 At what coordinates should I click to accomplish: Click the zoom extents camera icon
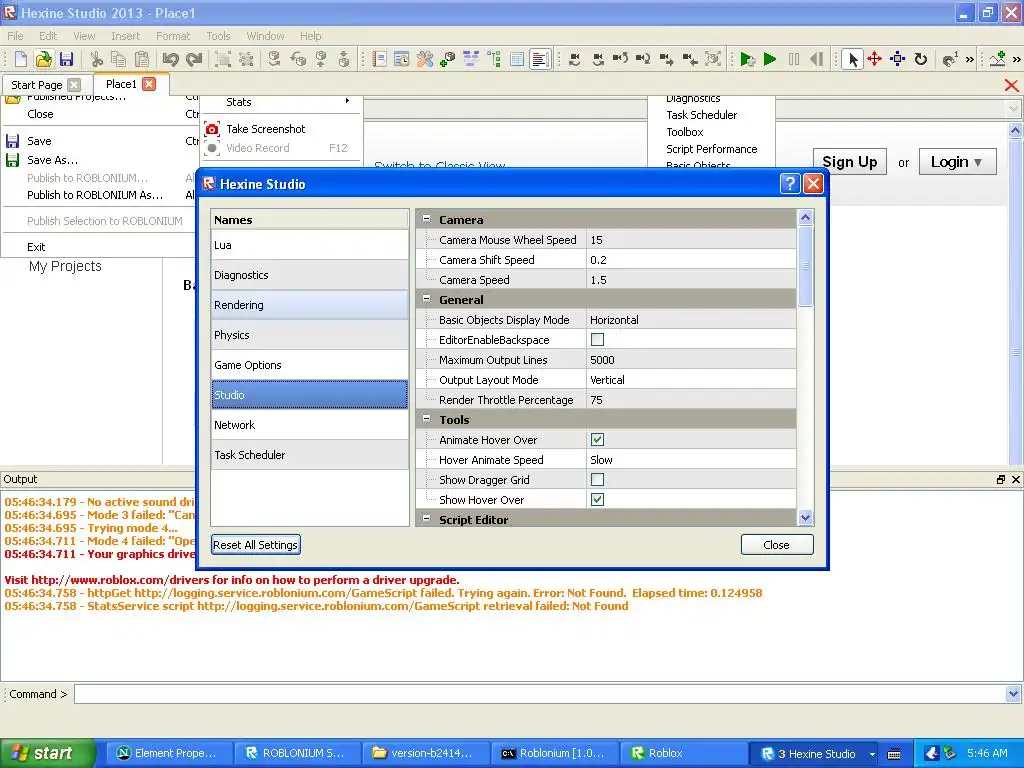point(713,59)
